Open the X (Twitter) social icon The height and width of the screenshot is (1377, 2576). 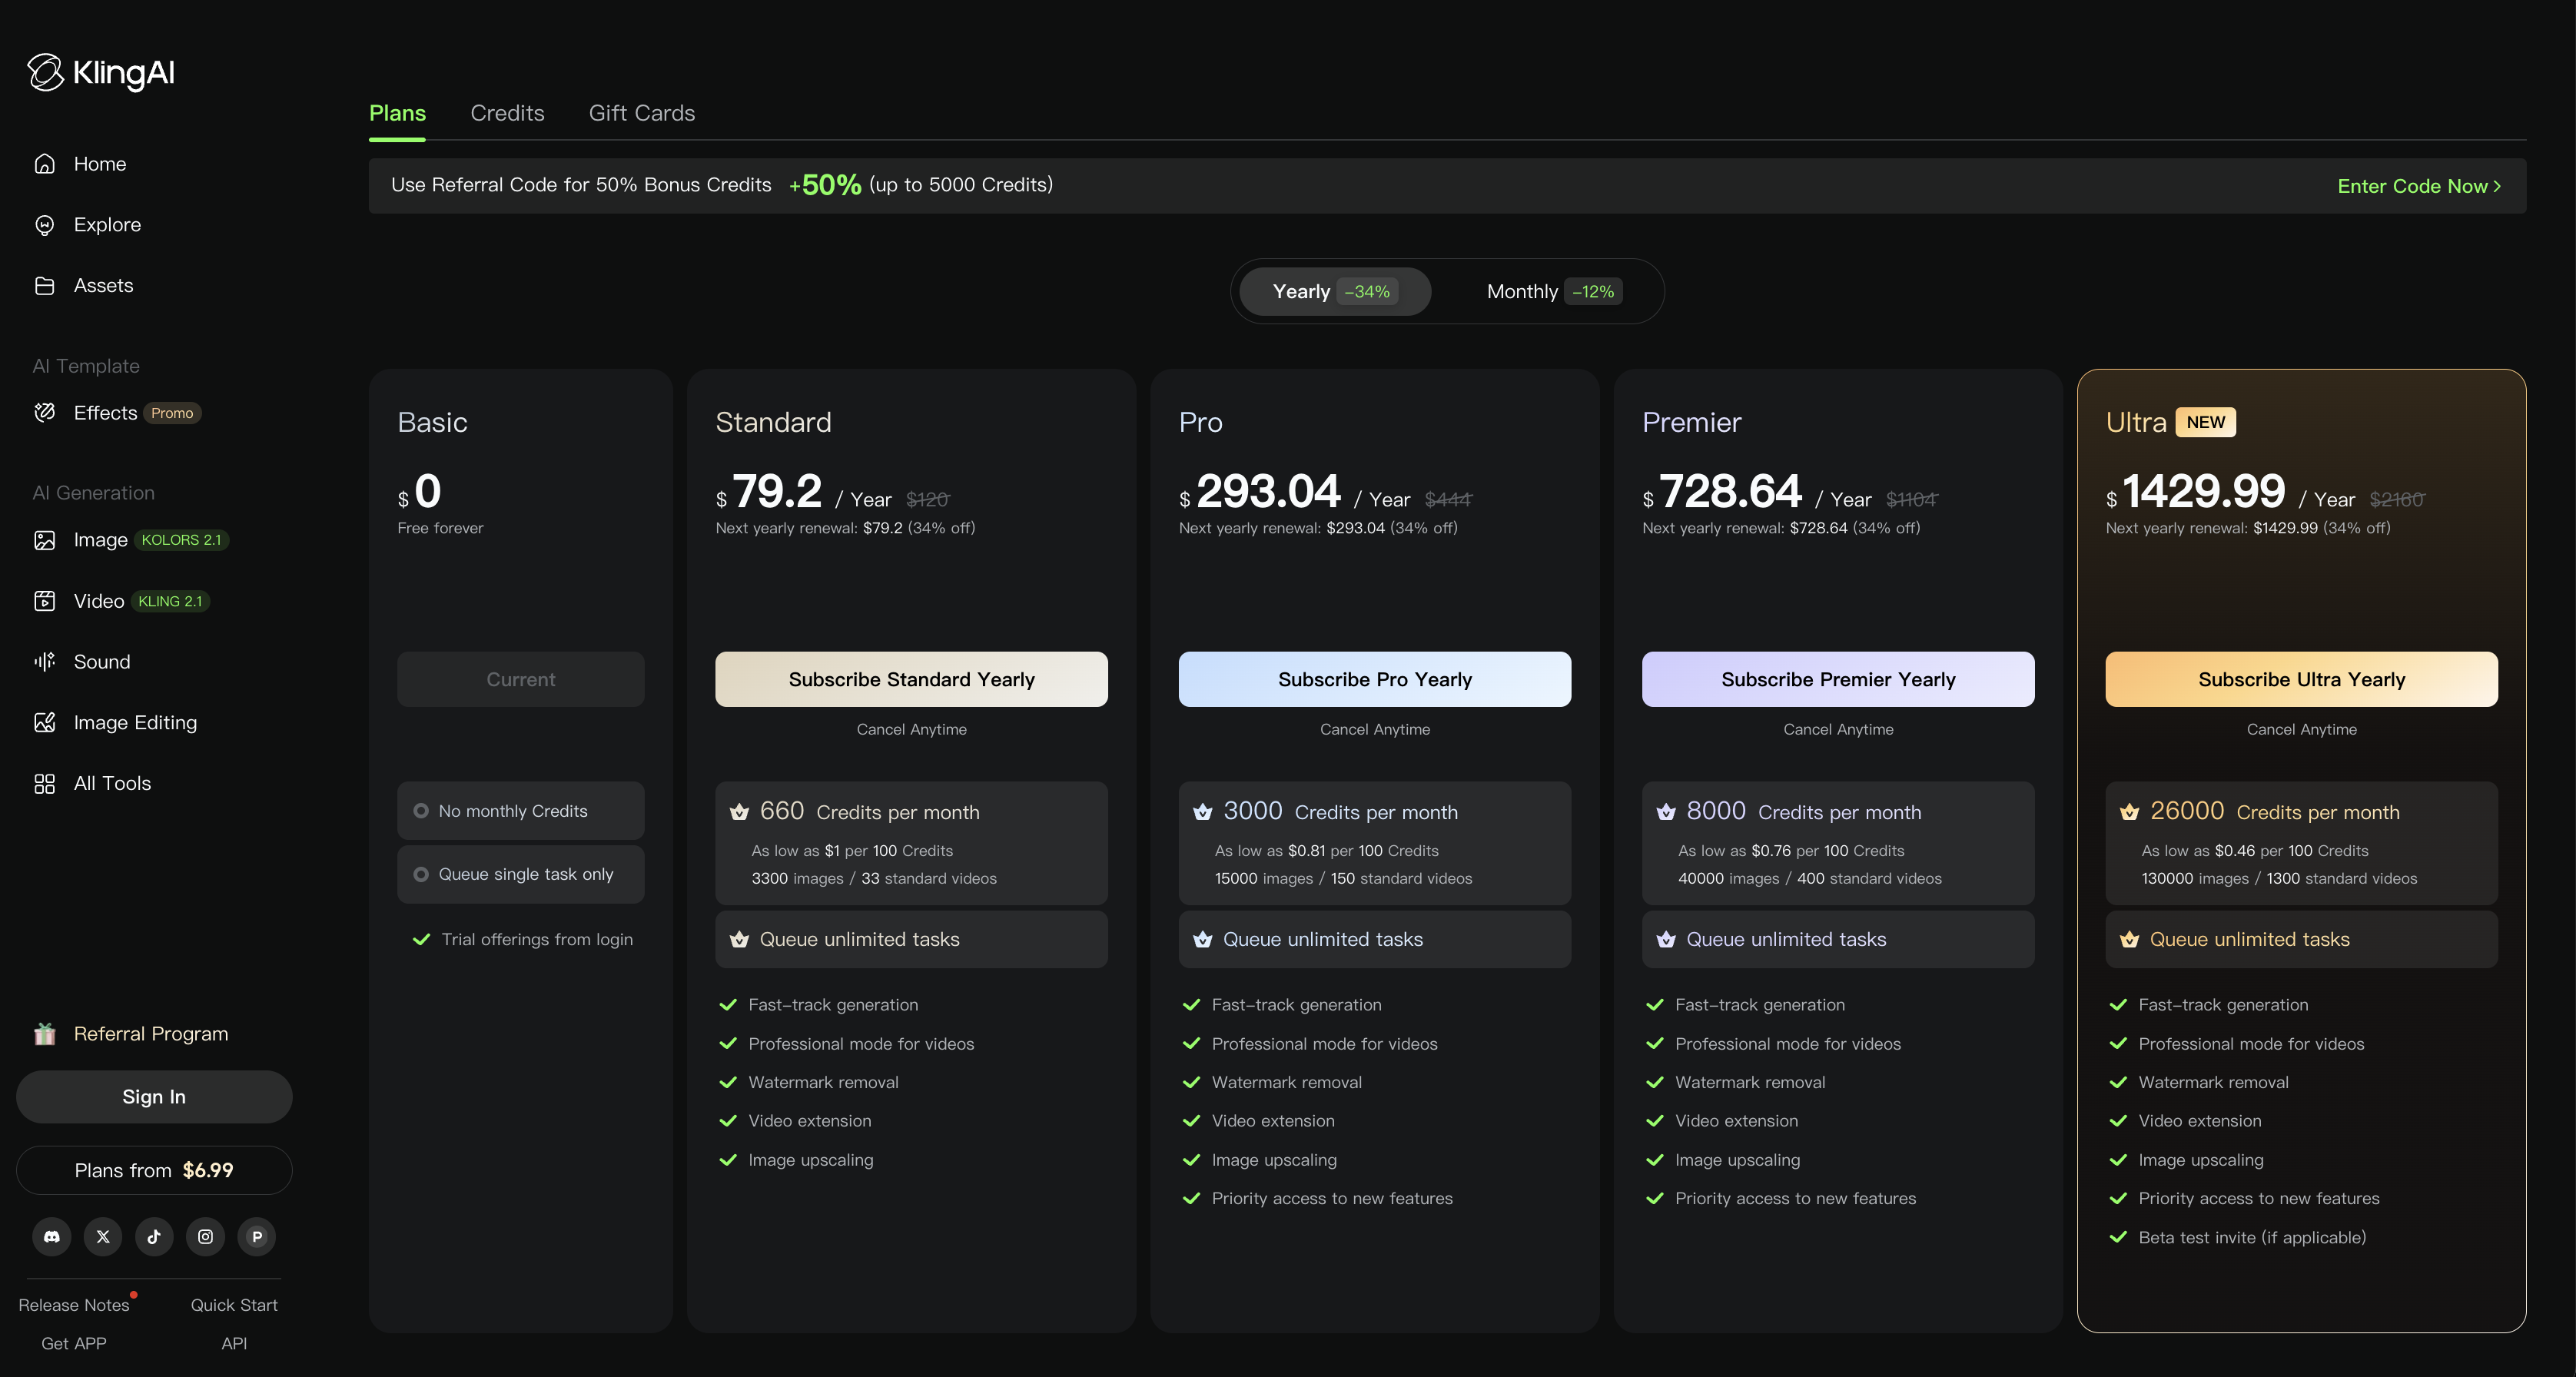coord(103,1237)
